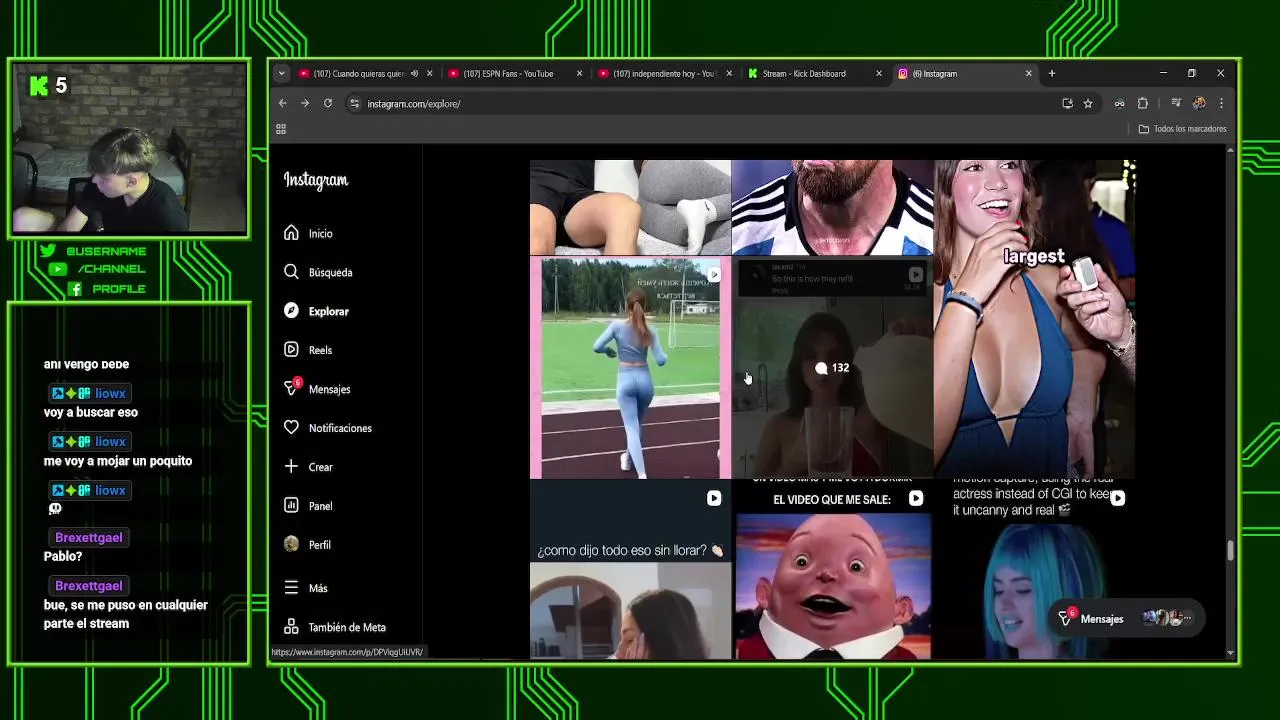Open the hovered post with 132 comments

point(832,368)
